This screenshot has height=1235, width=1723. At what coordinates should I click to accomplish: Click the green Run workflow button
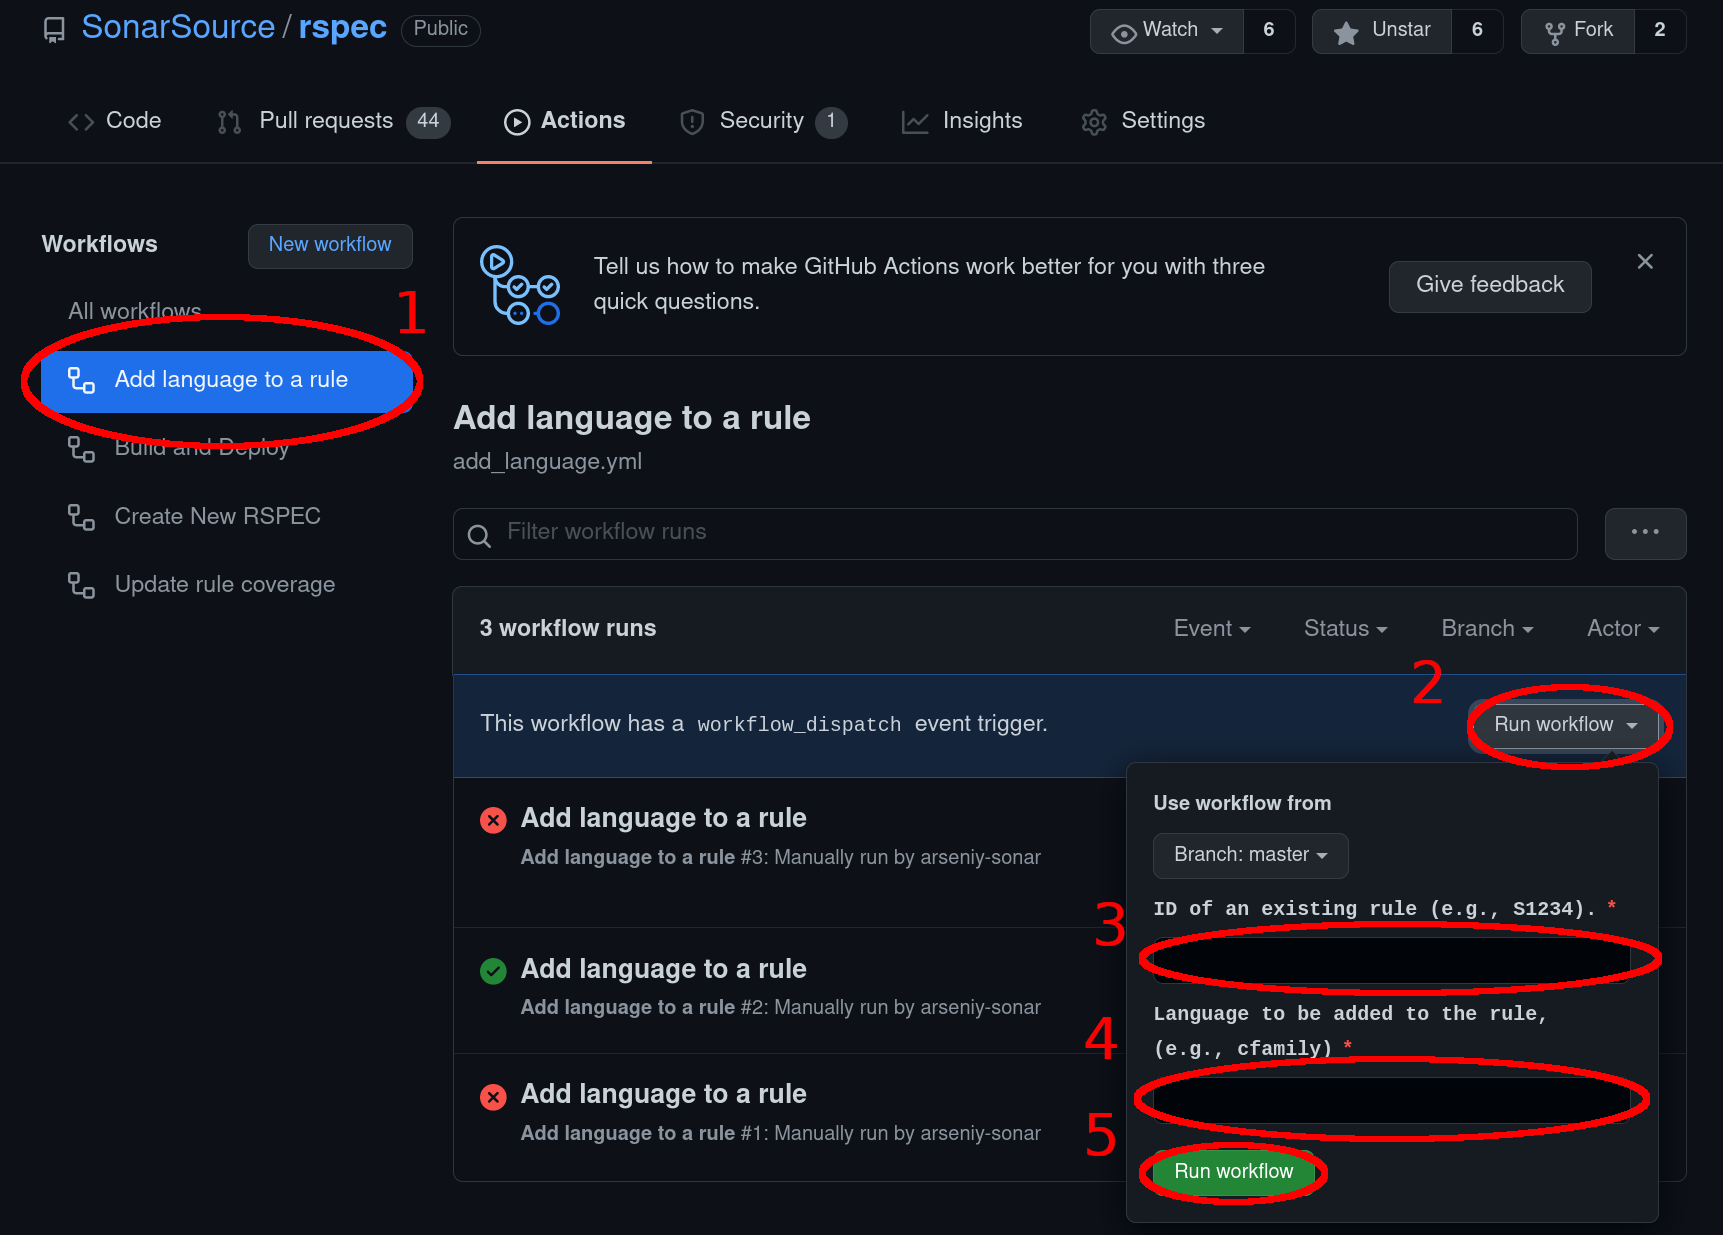[x=1233, y=1172]
